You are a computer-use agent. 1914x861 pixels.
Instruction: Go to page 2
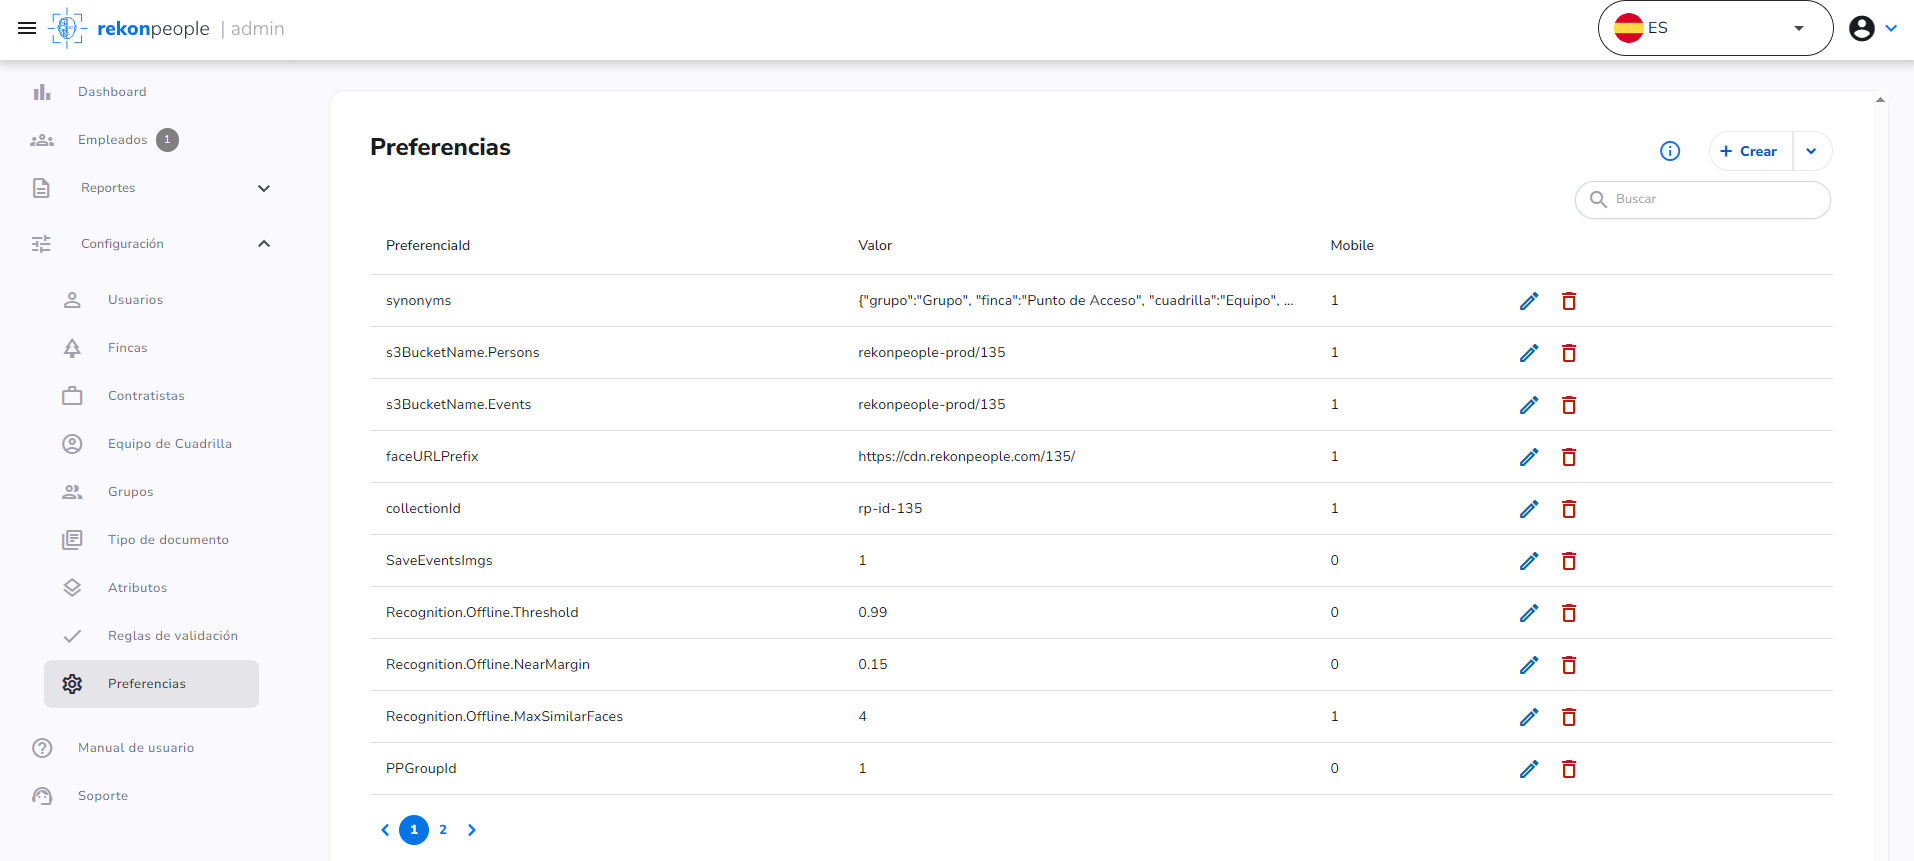point(443,830)
